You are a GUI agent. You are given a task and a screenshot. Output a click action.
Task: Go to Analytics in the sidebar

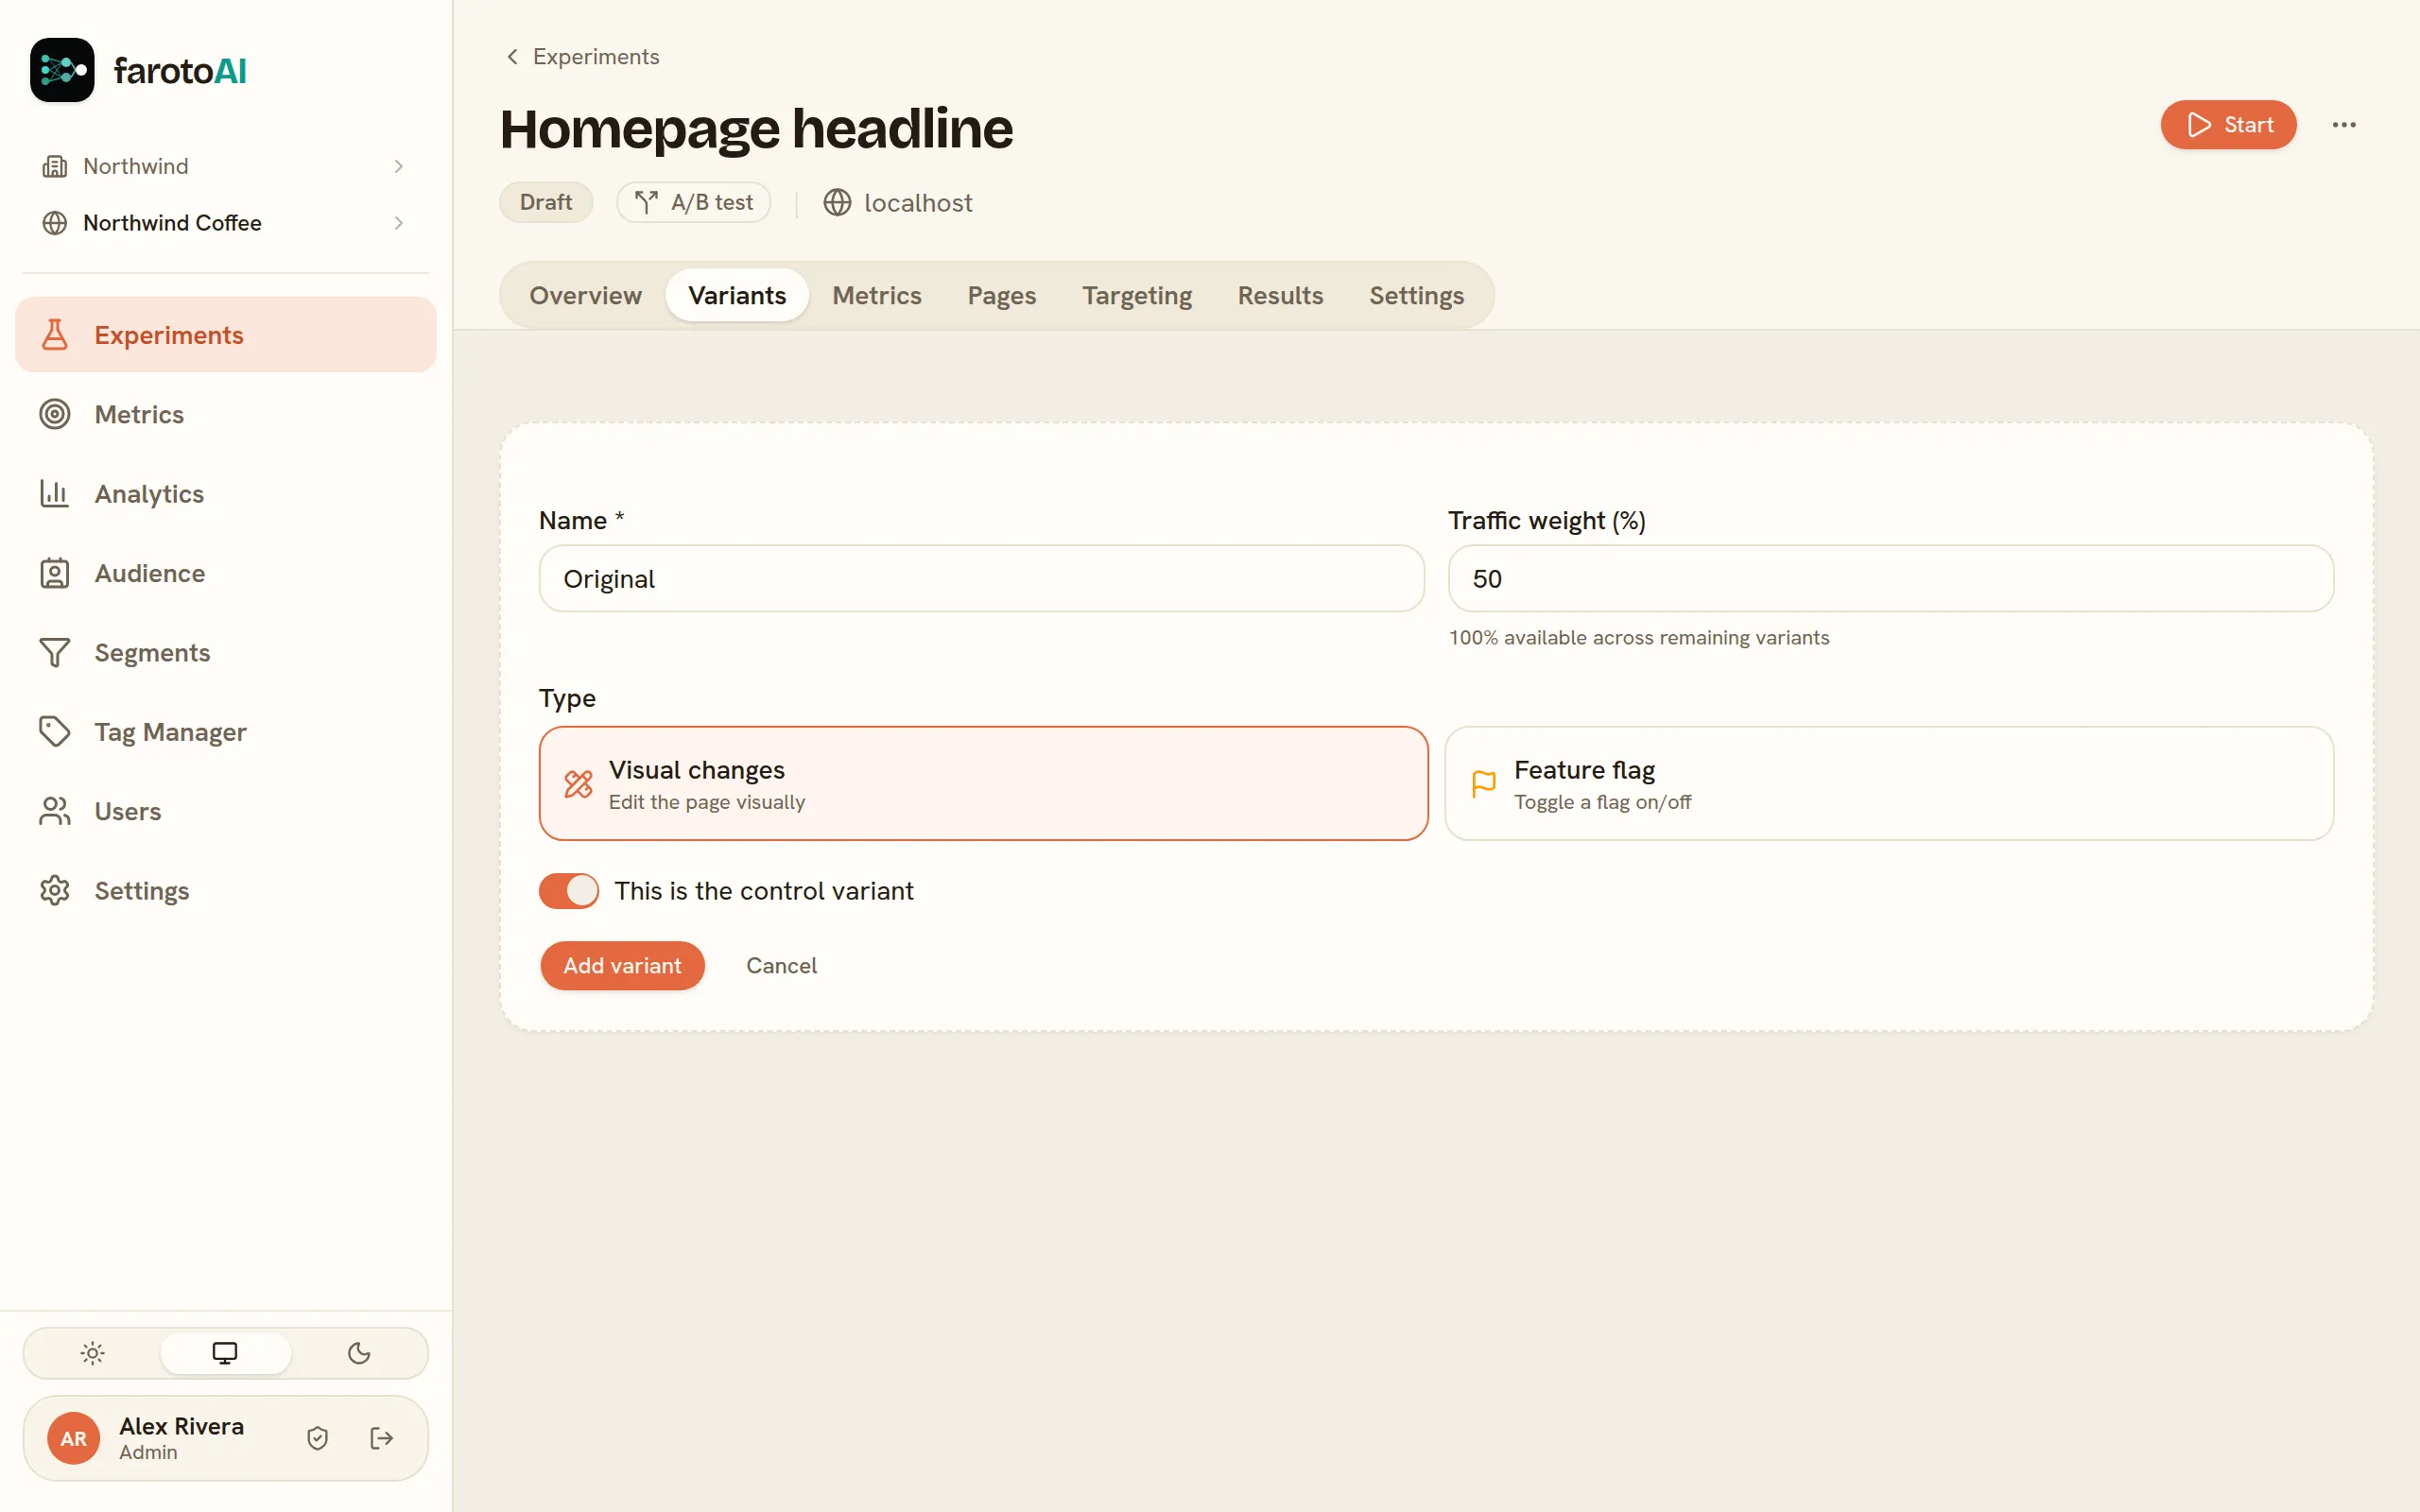[226, 494]
